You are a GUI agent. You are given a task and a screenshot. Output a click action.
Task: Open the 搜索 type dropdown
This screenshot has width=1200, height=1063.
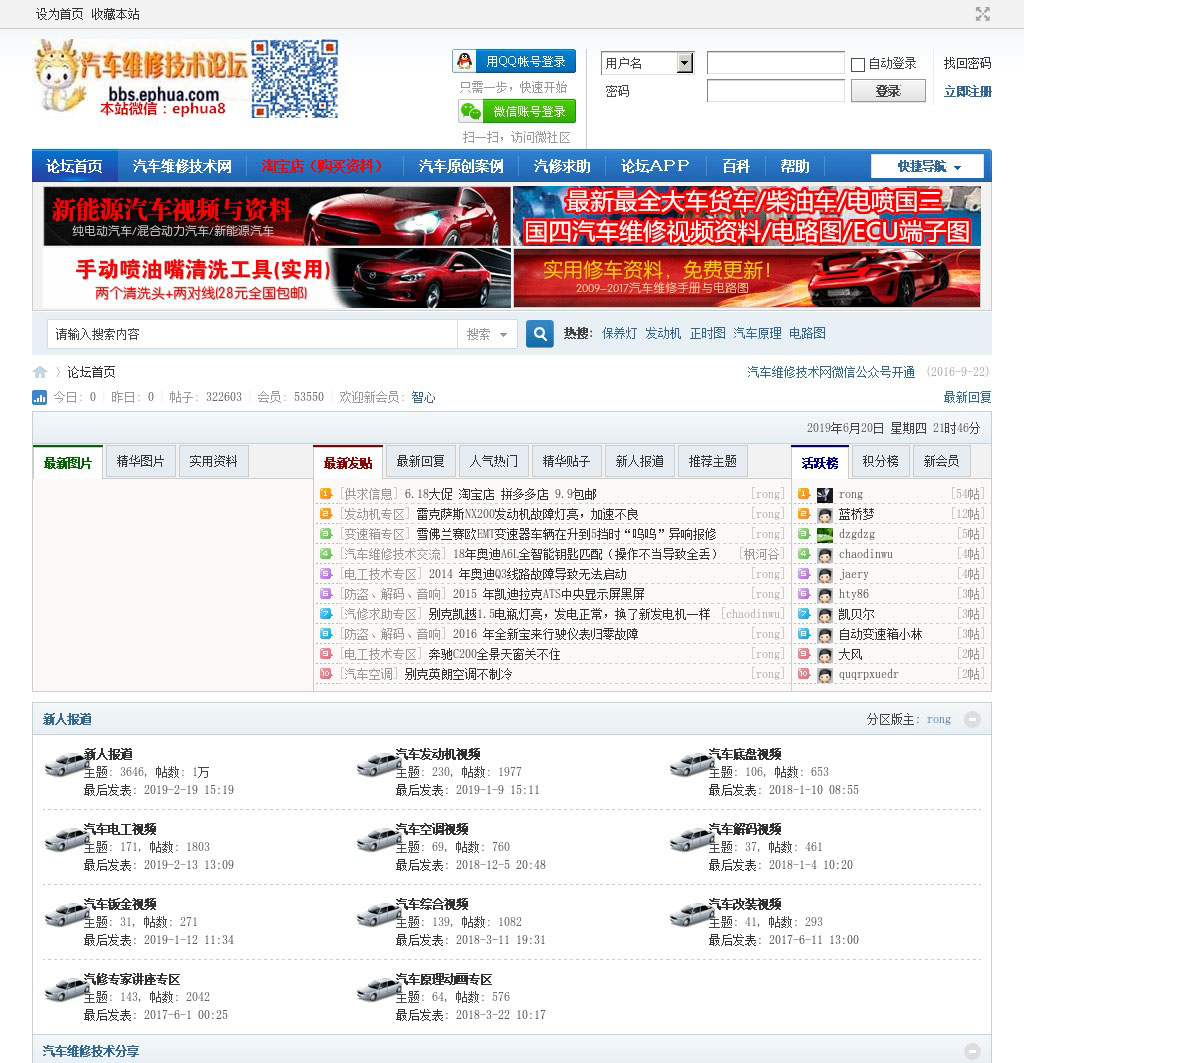pos(487,334)
